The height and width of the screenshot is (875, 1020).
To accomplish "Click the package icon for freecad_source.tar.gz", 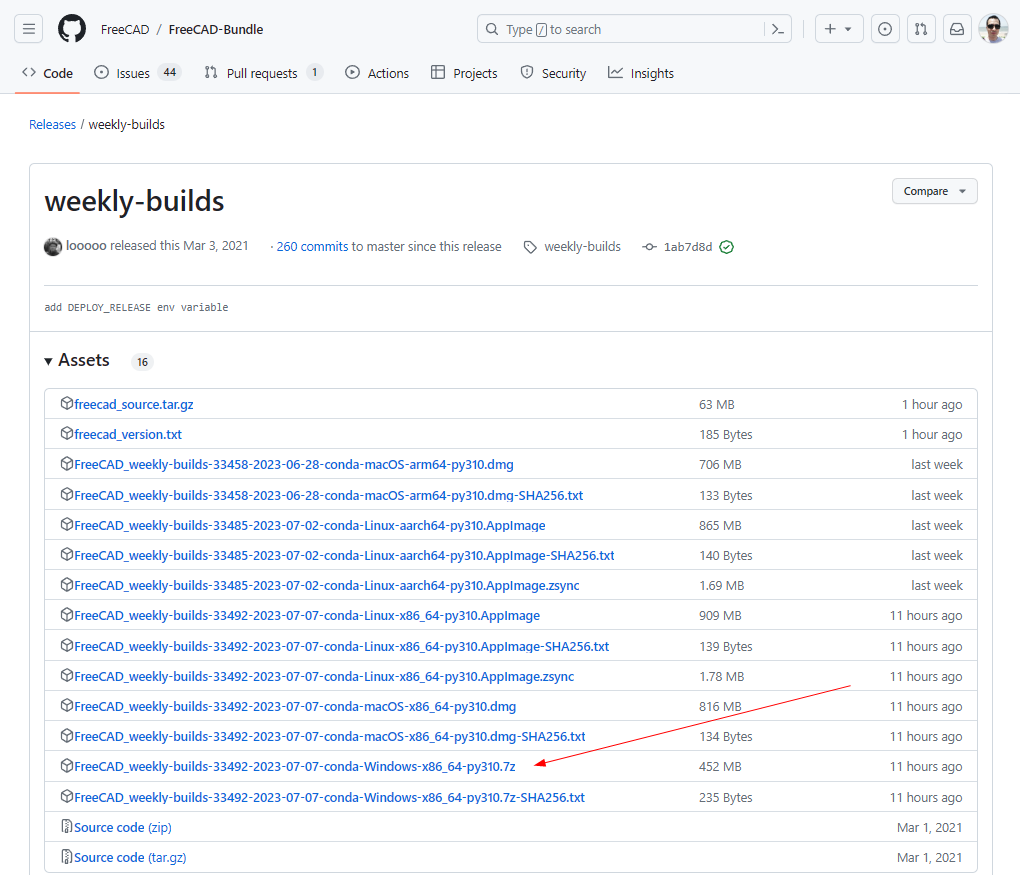I will point(66,403).
